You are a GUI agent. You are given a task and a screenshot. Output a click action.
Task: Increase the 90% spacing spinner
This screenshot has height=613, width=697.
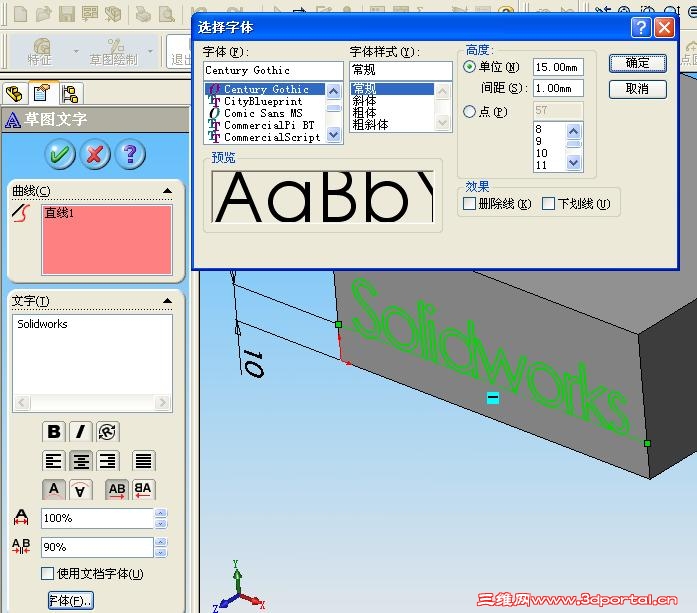tap(160, 542)
